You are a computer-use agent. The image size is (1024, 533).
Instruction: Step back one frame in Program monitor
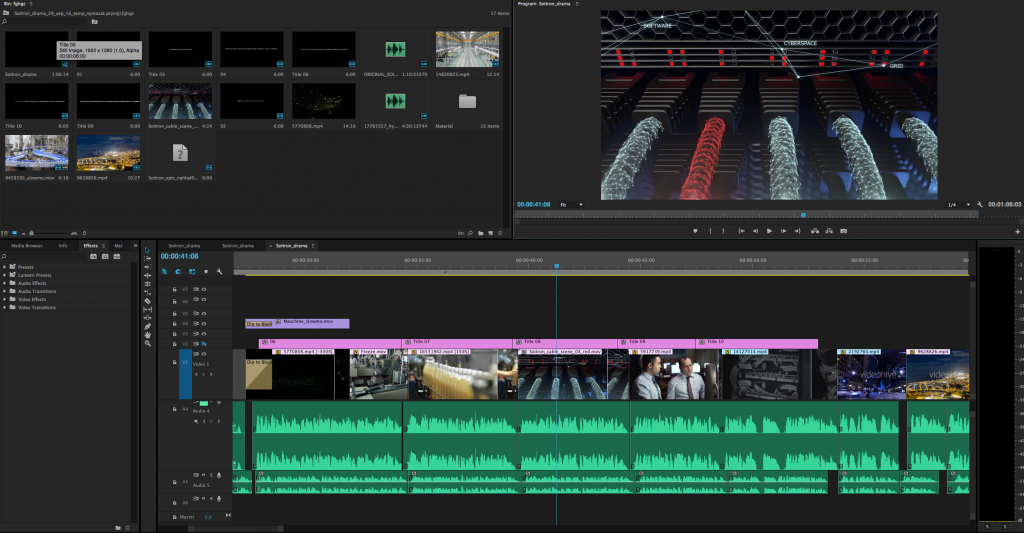pyautogui.click(x=756, y=231)
